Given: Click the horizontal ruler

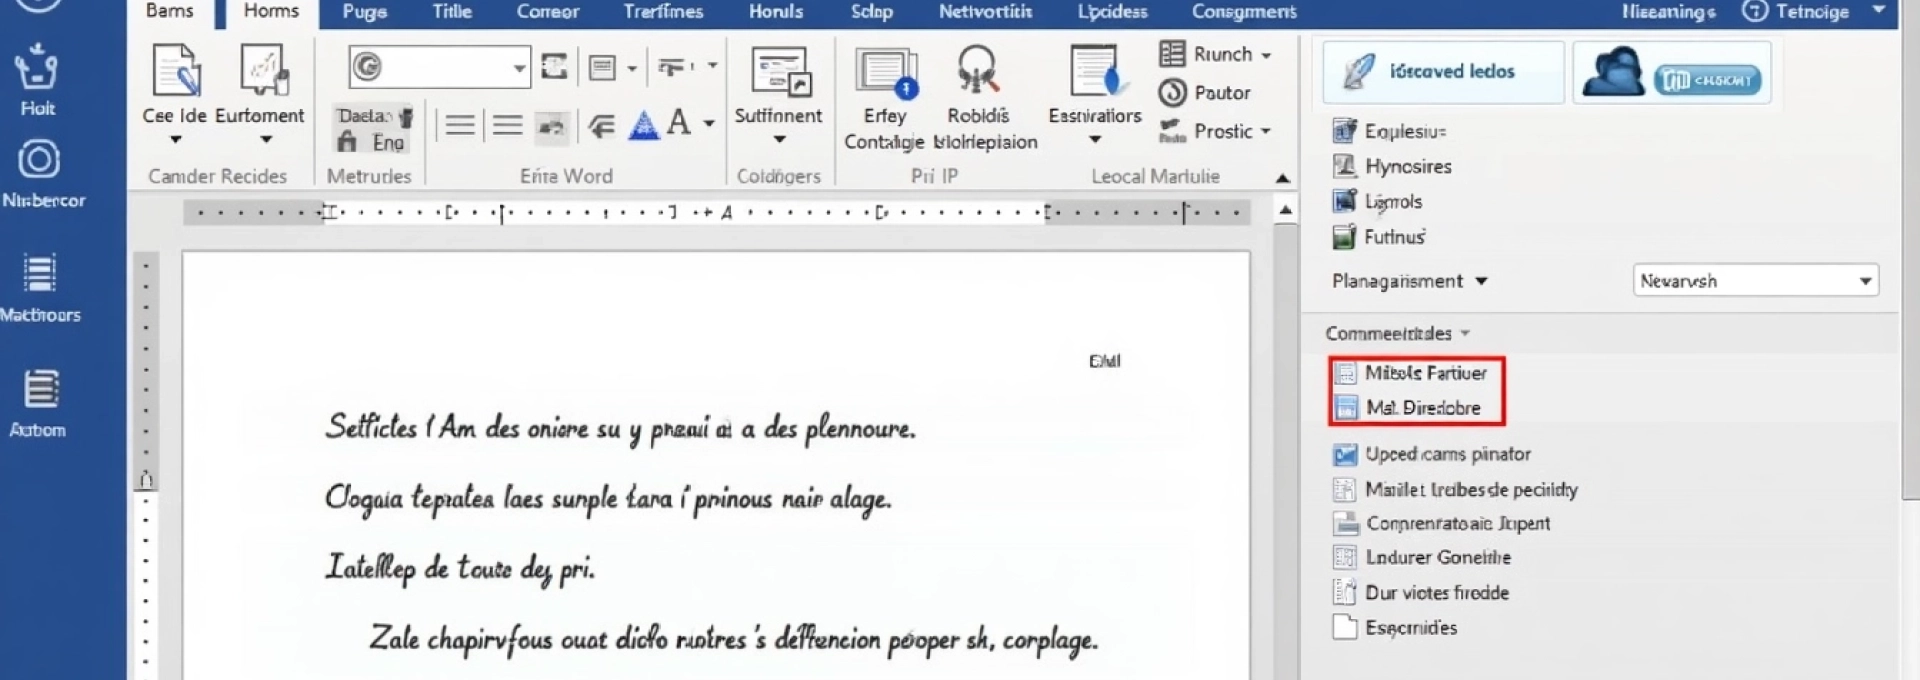Looking at the screenshot, I should coord(716,212).
